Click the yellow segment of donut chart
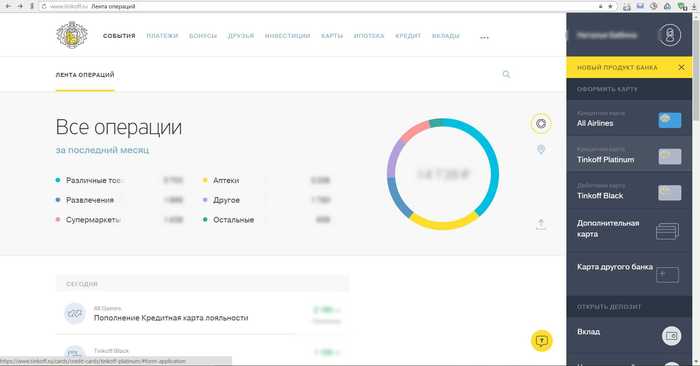Viewport: 700px width, 366px height. click(x=443, y=224)
